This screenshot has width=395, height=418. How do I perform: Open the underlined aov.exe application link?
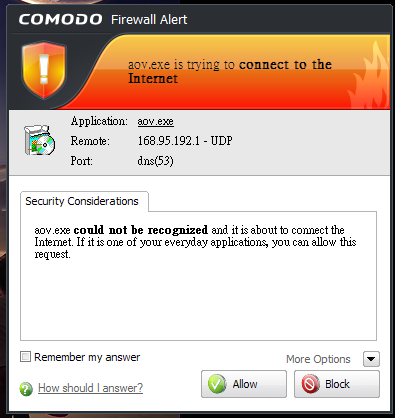tap(155, 121)
